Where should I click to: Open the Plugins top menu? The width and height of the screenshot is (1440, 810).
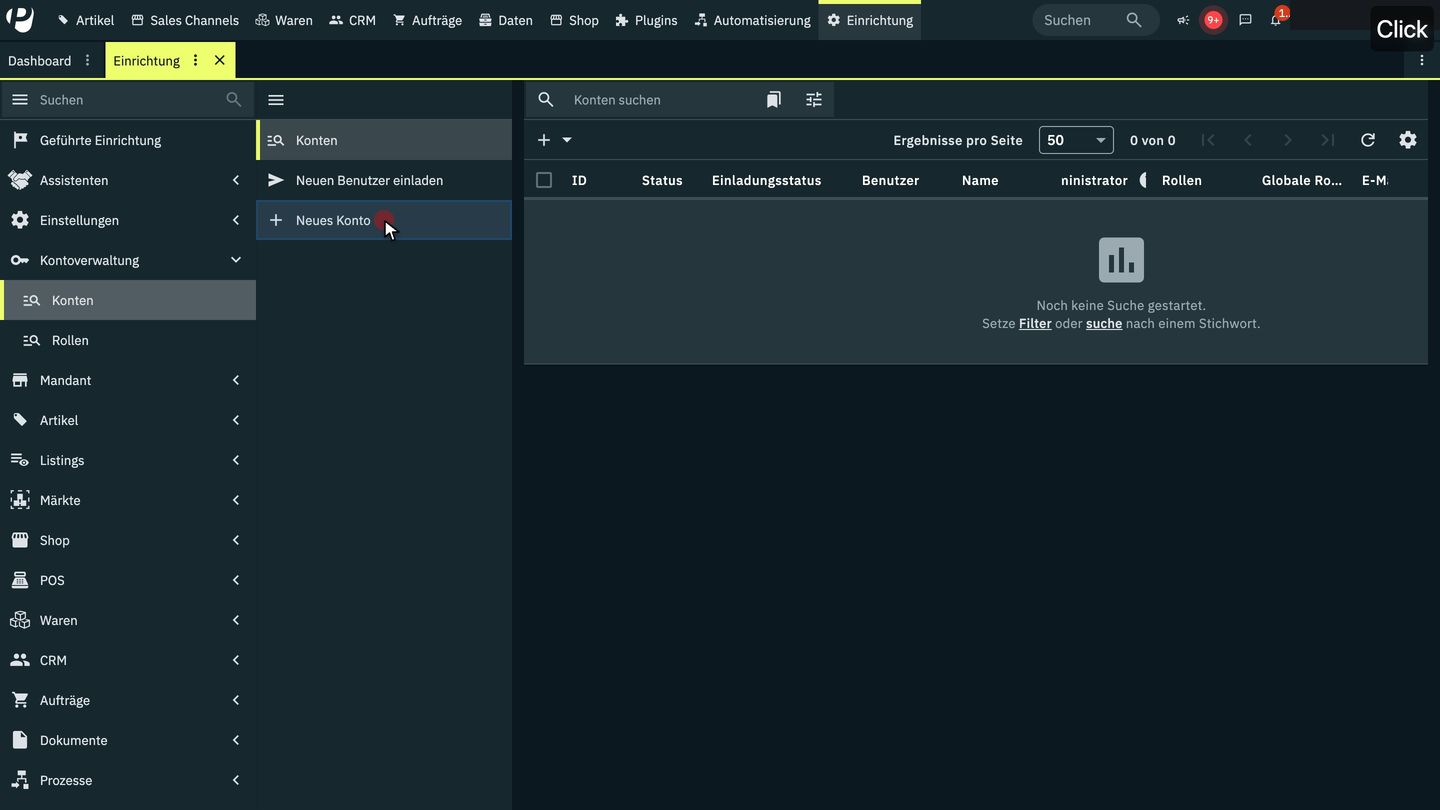click(646, 20)
